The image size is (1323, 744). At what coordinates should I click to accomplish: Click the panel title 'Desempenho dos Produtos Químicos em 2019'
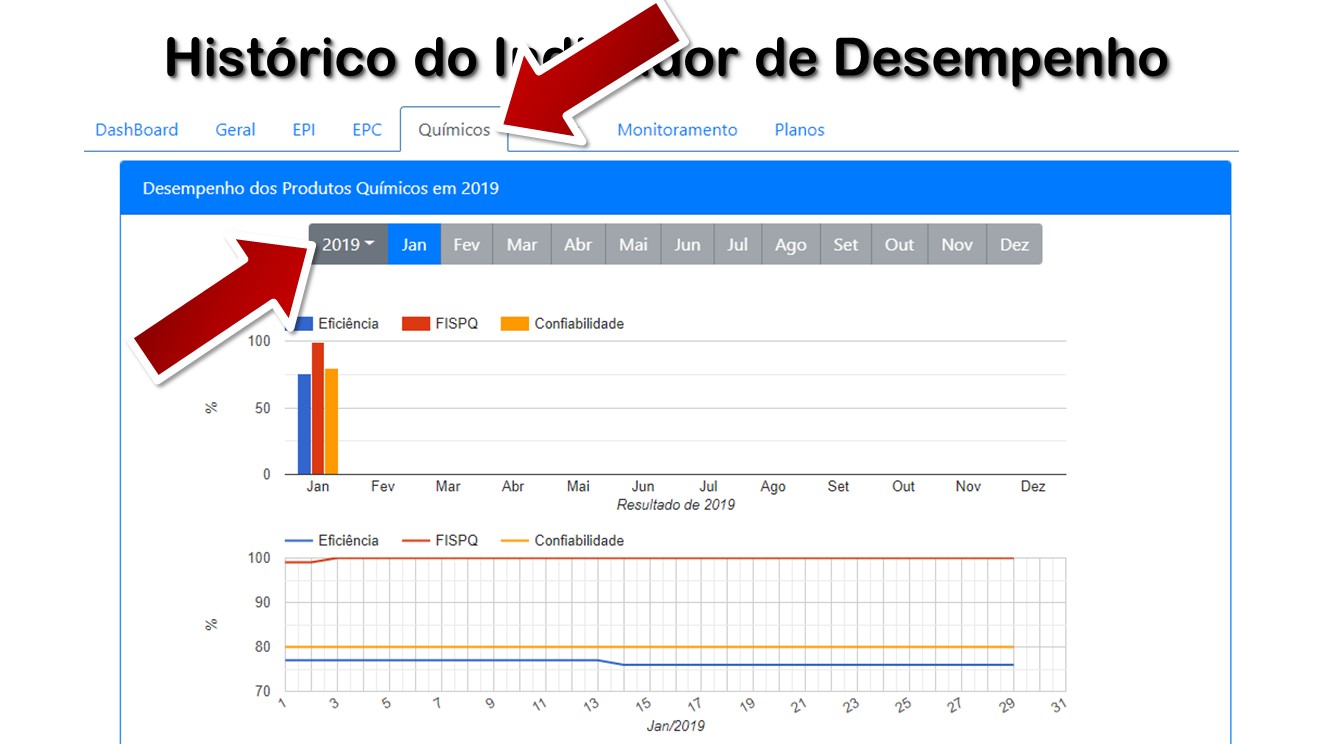point(321,188)
